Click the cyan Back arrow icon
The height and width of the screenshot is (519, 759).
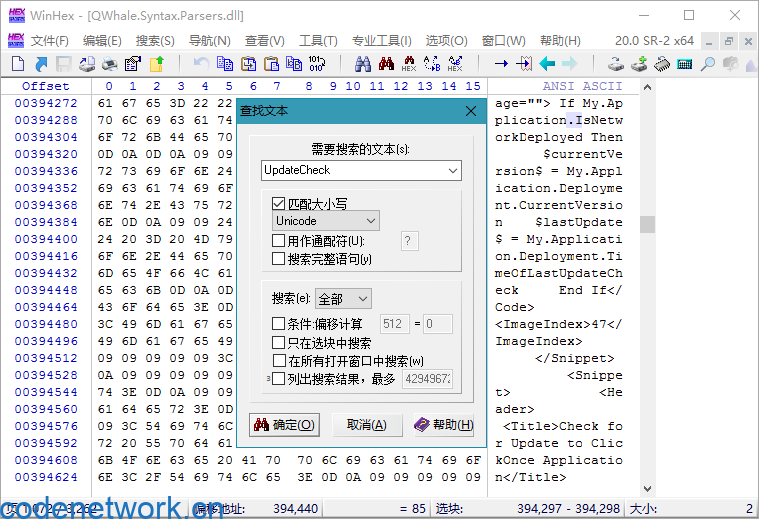tap(547, 63)
